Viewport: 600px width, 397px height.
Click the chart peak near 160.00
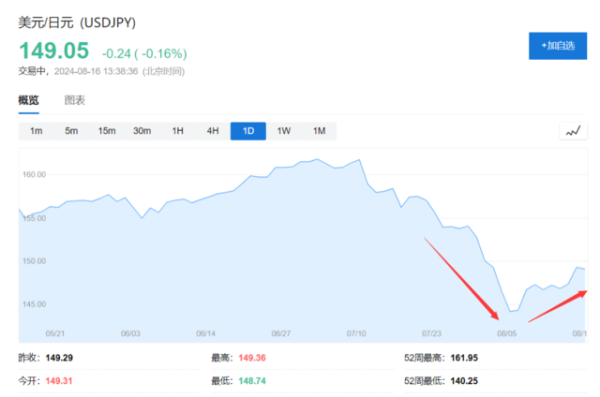click(317, 159)
